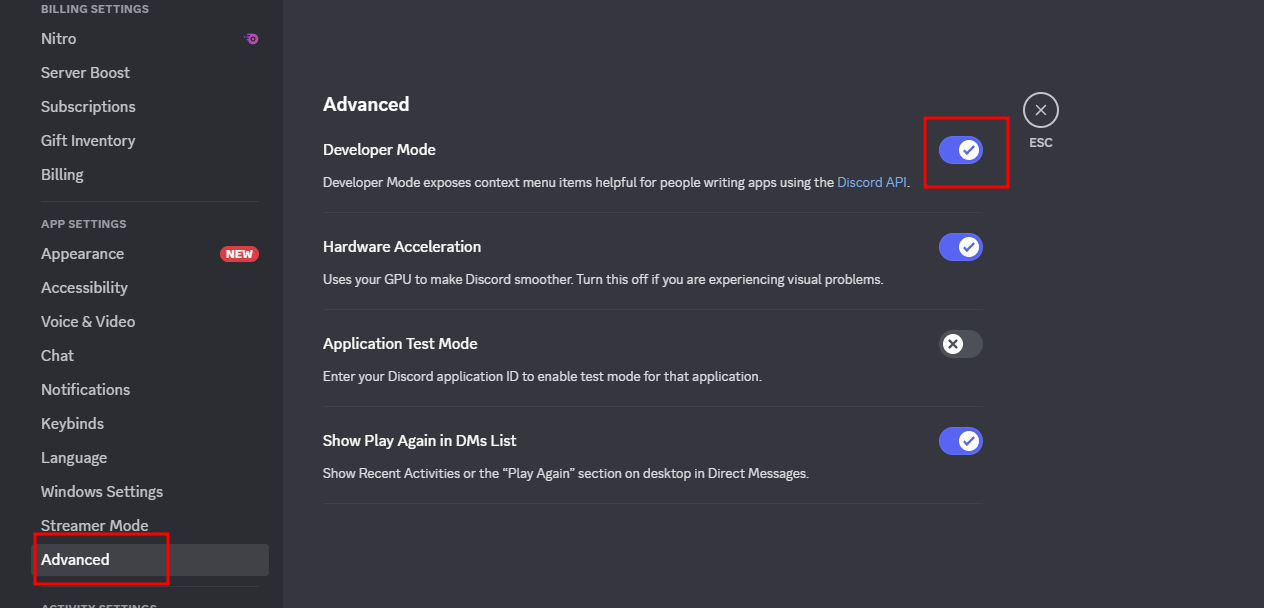Follow the Discord API link

coord(872,183)
